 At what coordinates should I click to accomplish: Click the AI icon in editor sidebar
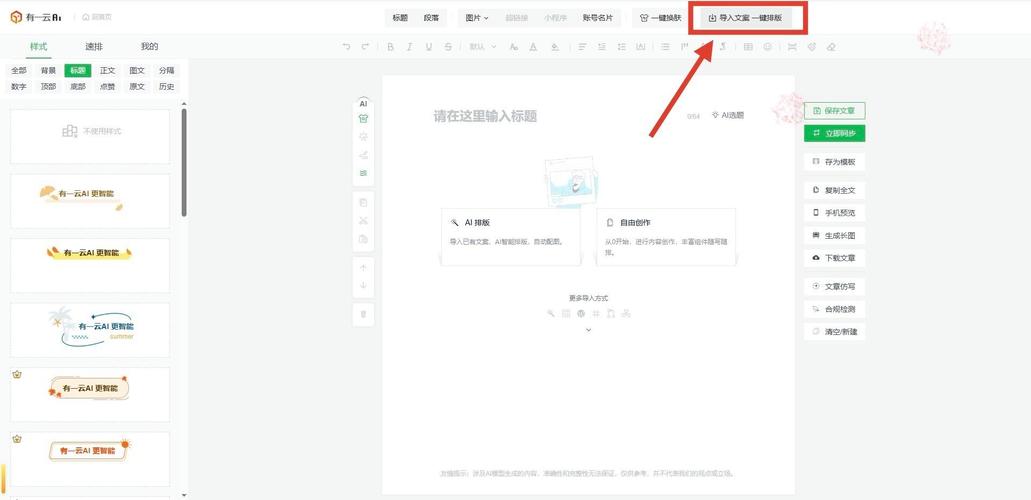(363, 103)
